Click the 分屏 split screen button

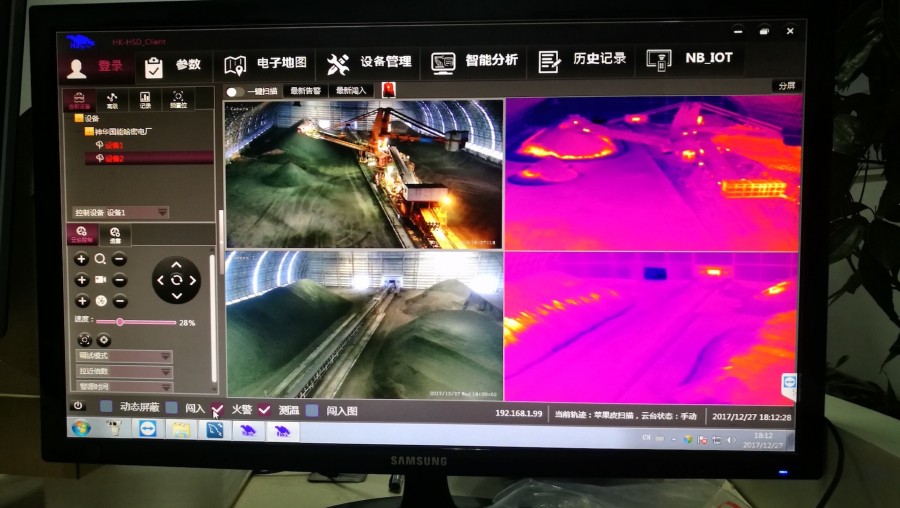click(786, 86)
